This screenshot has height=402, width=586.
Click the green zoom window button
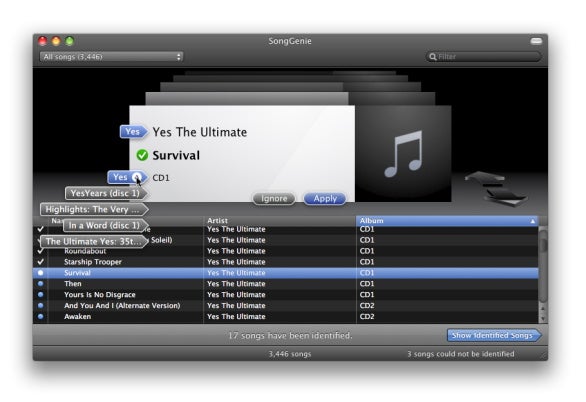(70, 41)
